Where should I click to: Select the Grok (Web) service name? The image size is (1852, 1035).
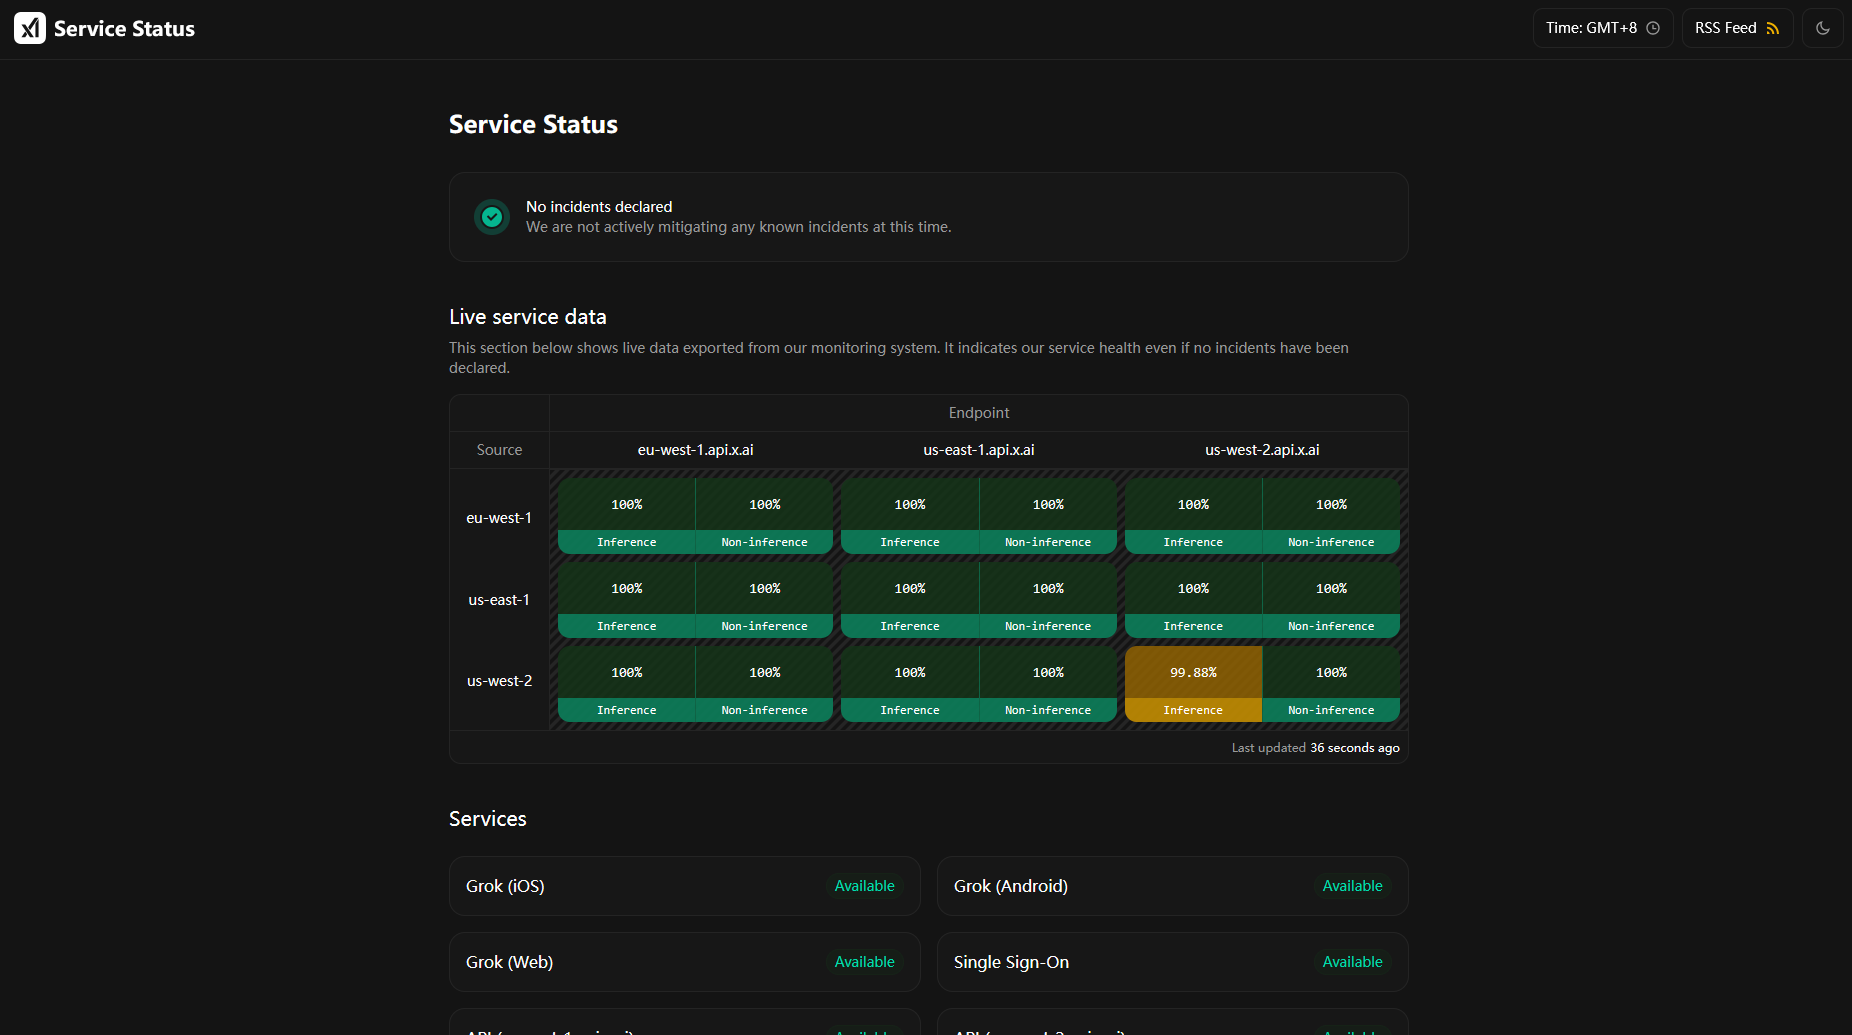pyautogui.click(x=509, y=962)
